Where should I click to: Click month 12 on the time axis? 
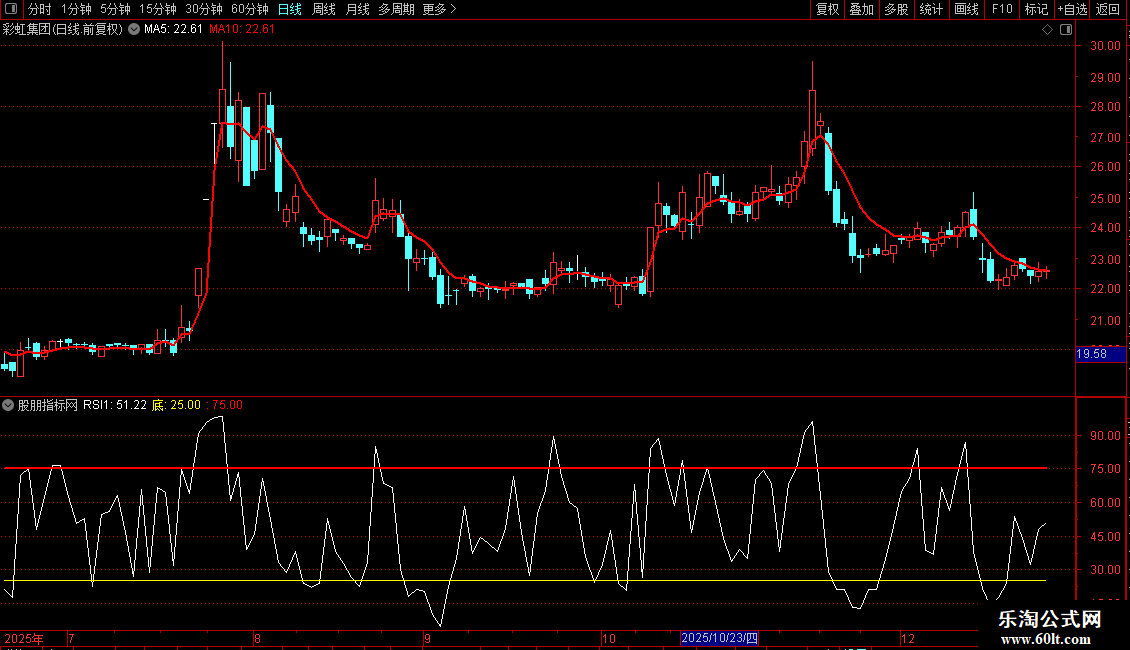pos(907,638)
